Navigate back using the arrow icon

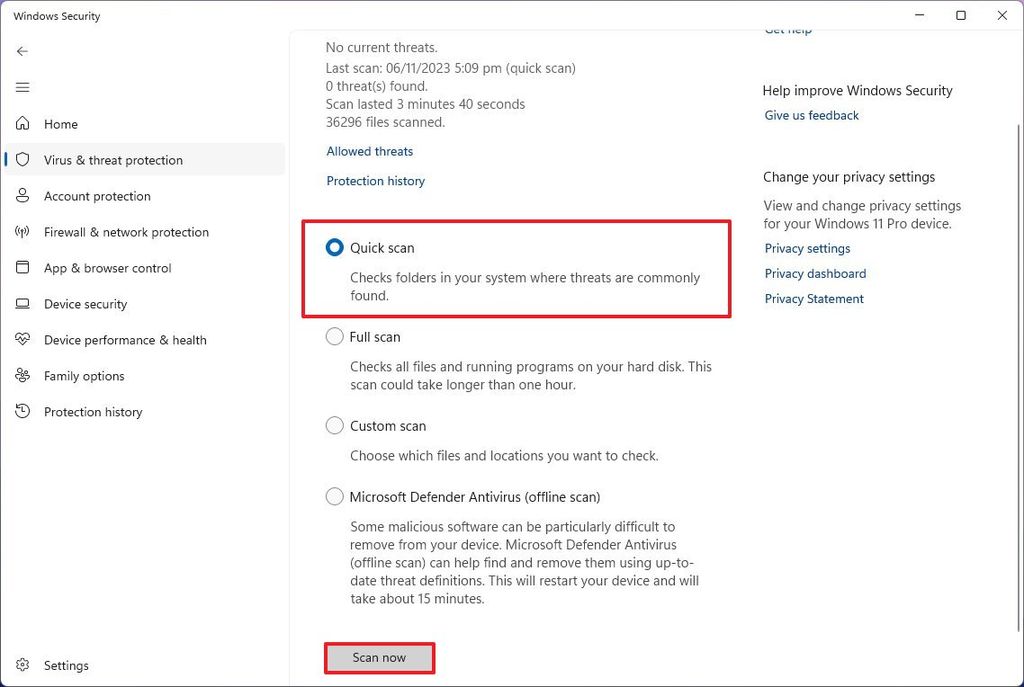tap(22, 51)
